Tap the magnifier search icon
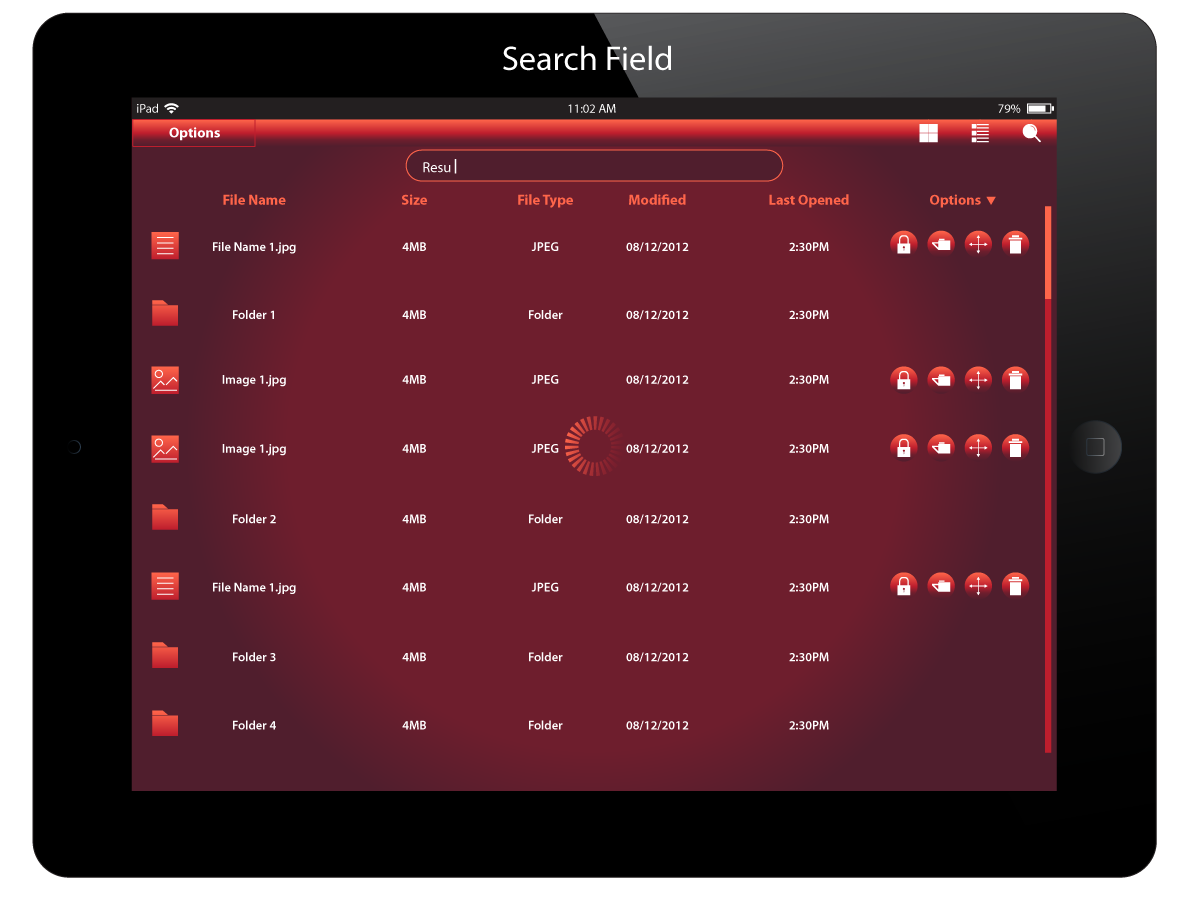 (x=1032, y=133)
